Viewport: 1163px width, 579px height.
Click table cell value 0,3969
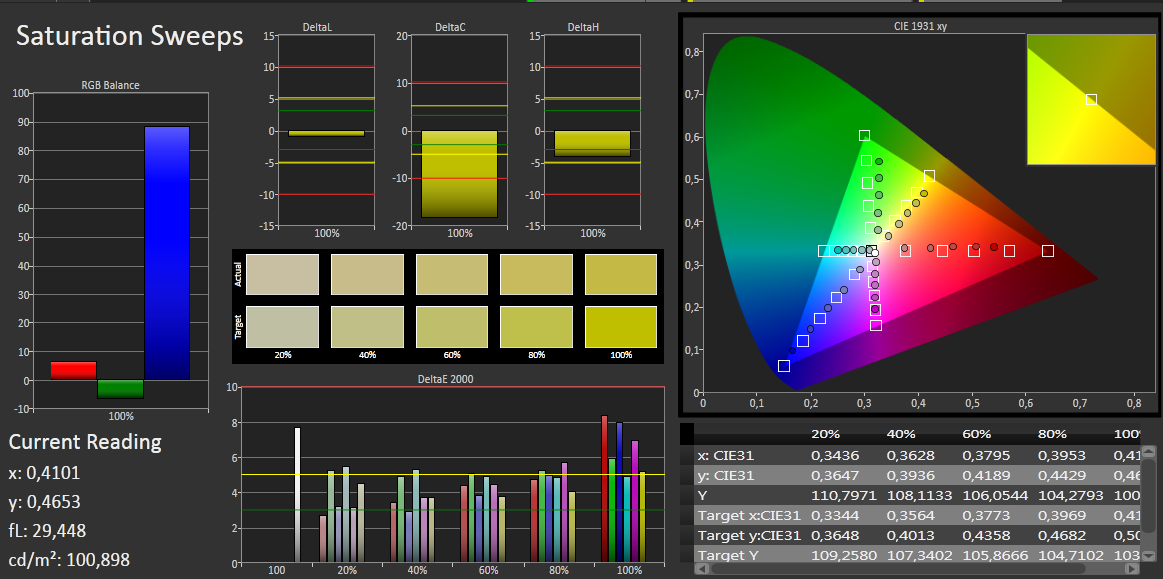click(x=1062, y=515)
